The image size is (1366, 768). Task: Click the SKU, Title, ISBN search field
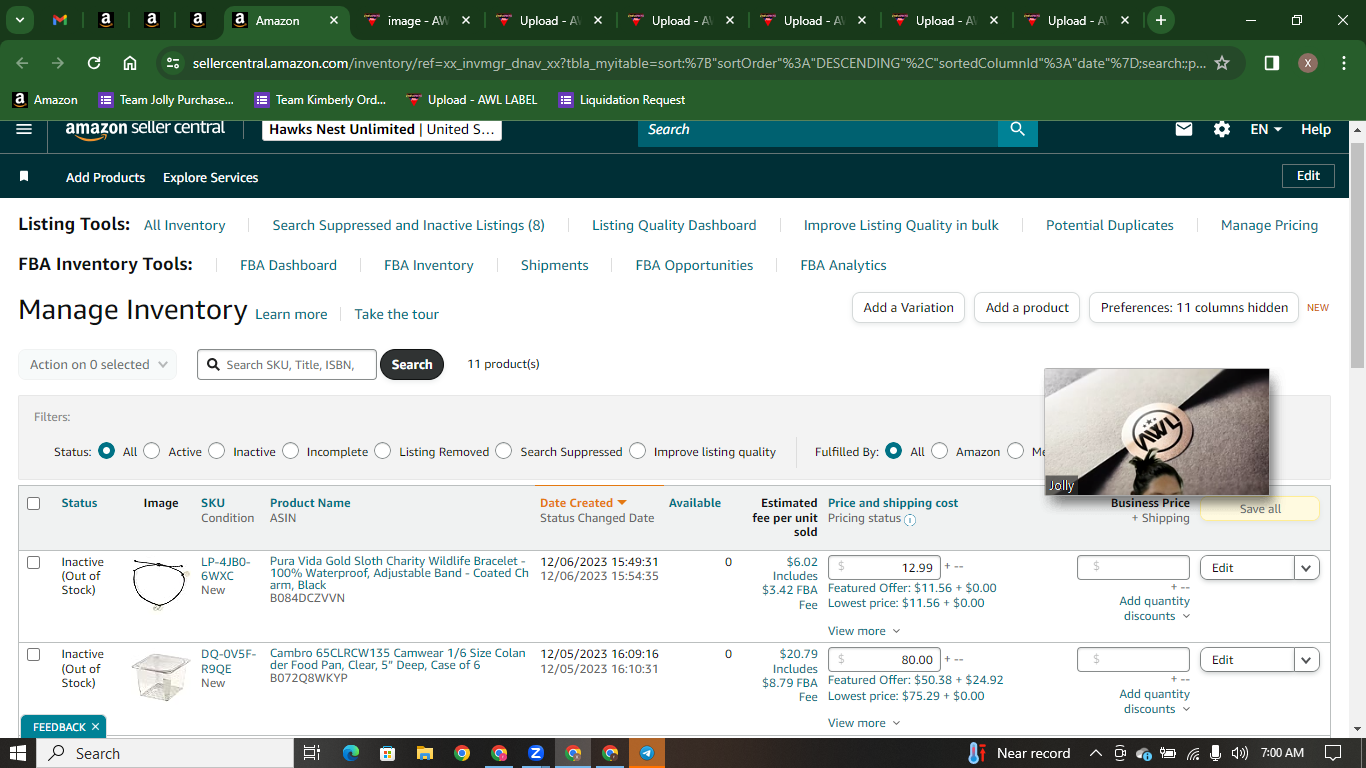click(x=288, y=365)
